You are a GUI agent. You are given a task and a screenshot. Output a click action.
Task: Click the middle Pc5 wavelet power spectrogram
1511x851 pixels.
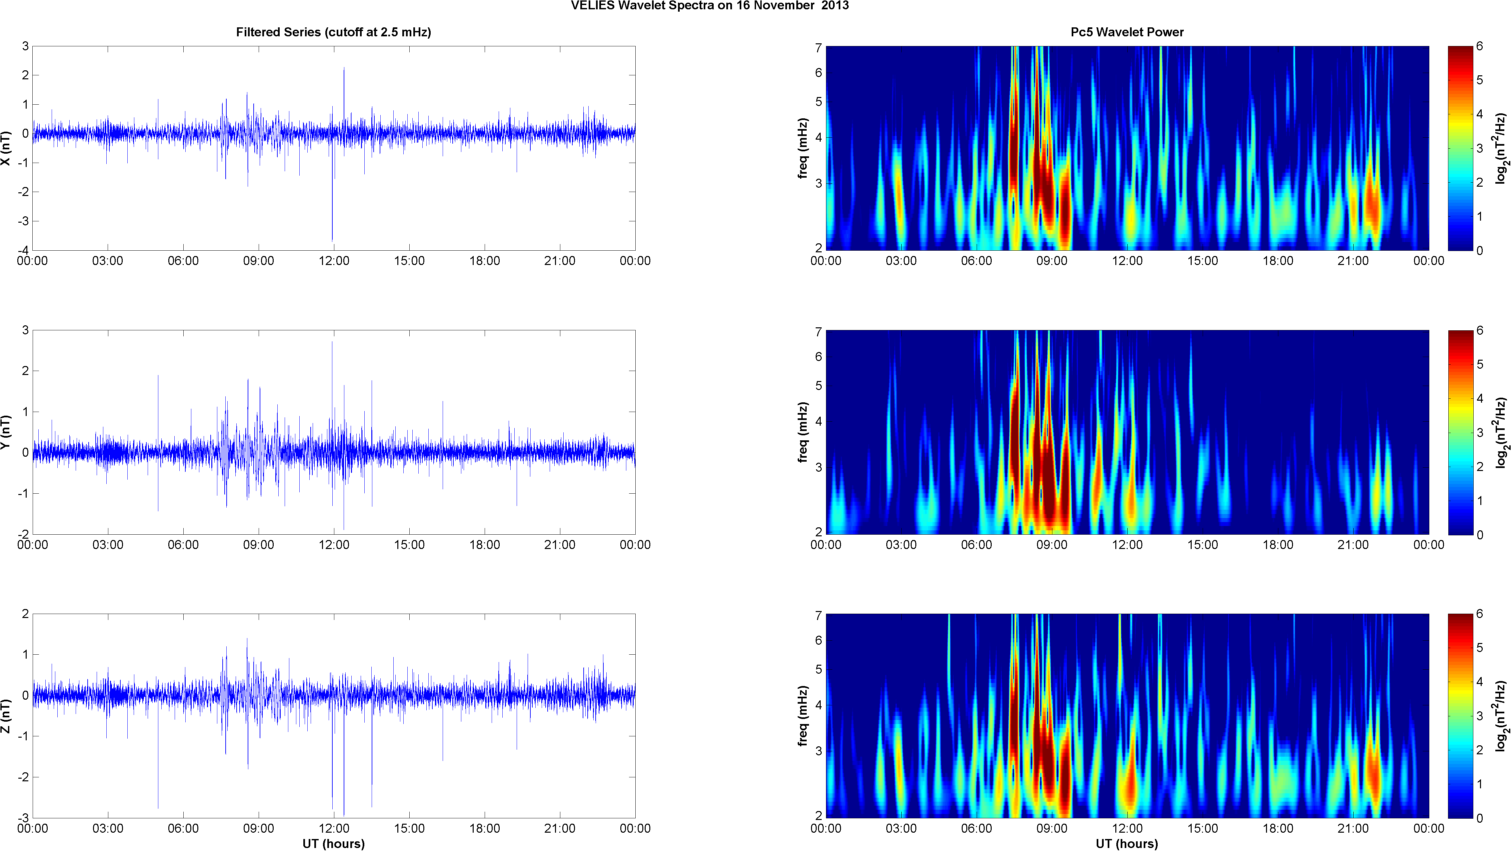coord(1127,432)
